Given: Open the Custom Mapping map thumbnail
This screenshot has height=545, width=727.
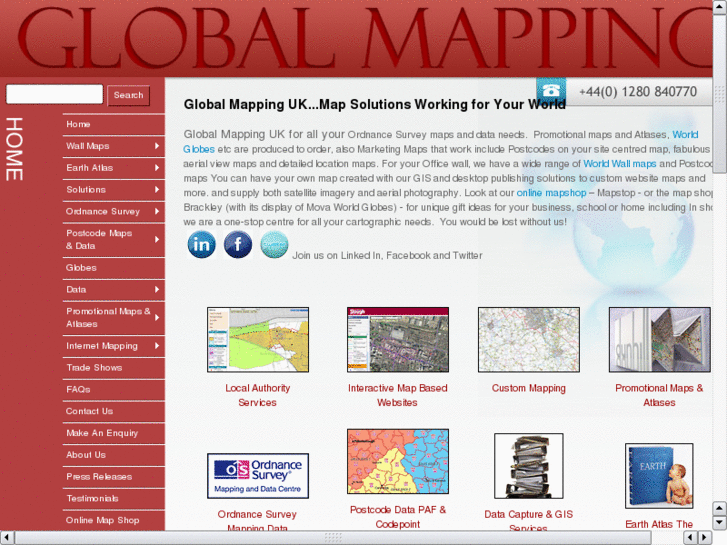Looking at the screenshot, I should (529, 340).
